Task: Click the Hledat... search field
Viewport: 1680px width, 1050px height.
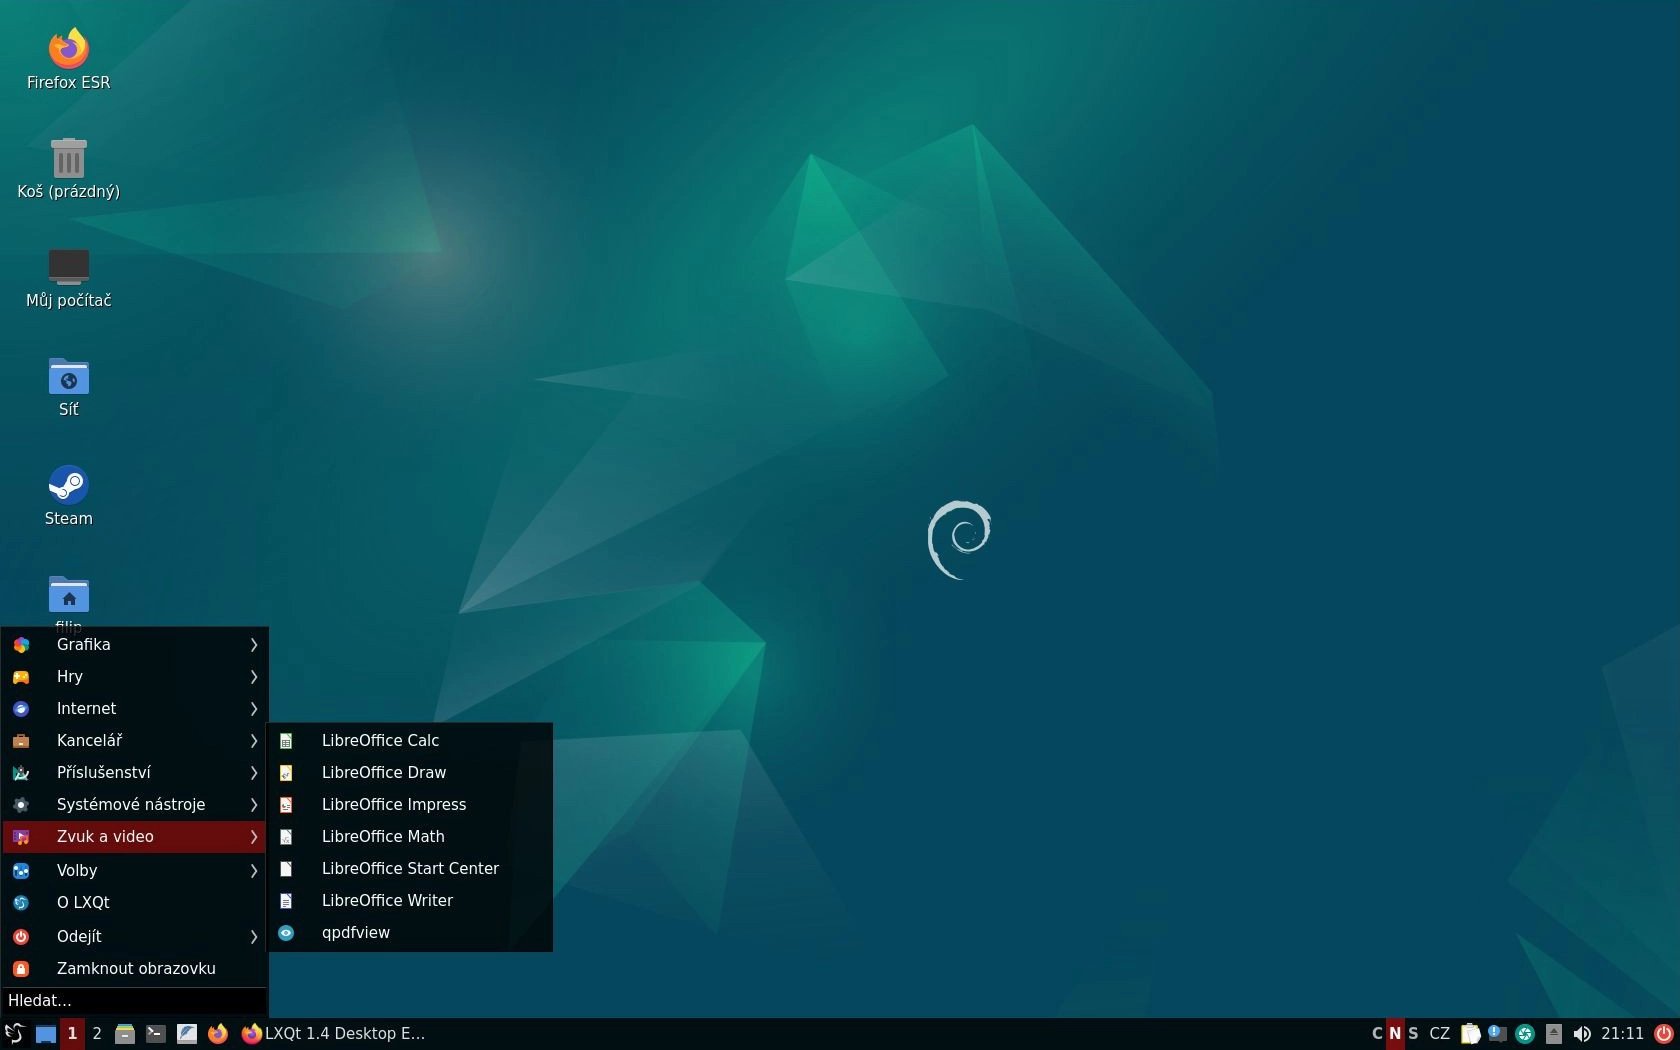Action: point(135,1001)
